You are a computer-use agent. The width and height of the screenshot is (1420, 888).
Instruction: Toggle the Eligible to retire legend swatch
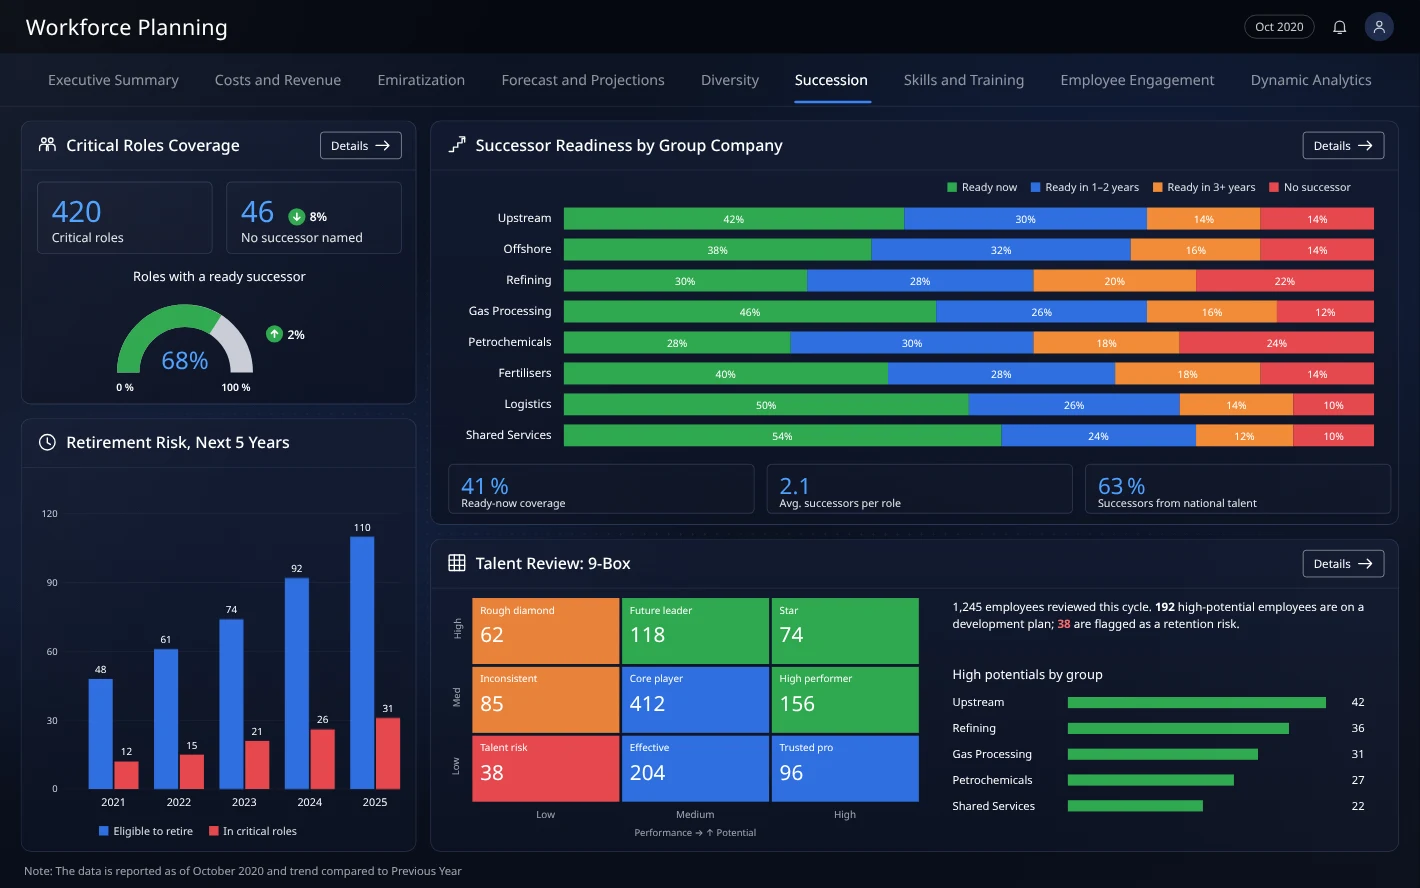click(104, 831)
